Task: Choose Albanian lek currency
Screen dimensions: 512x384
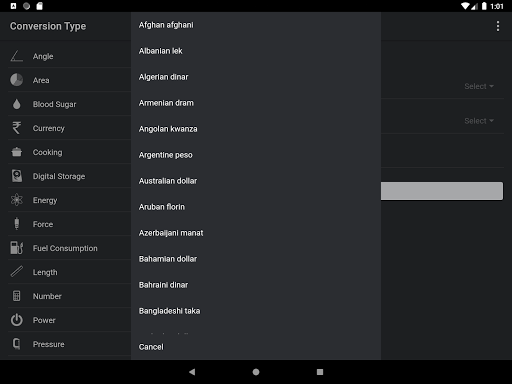Action: click(x=256, y=51)
